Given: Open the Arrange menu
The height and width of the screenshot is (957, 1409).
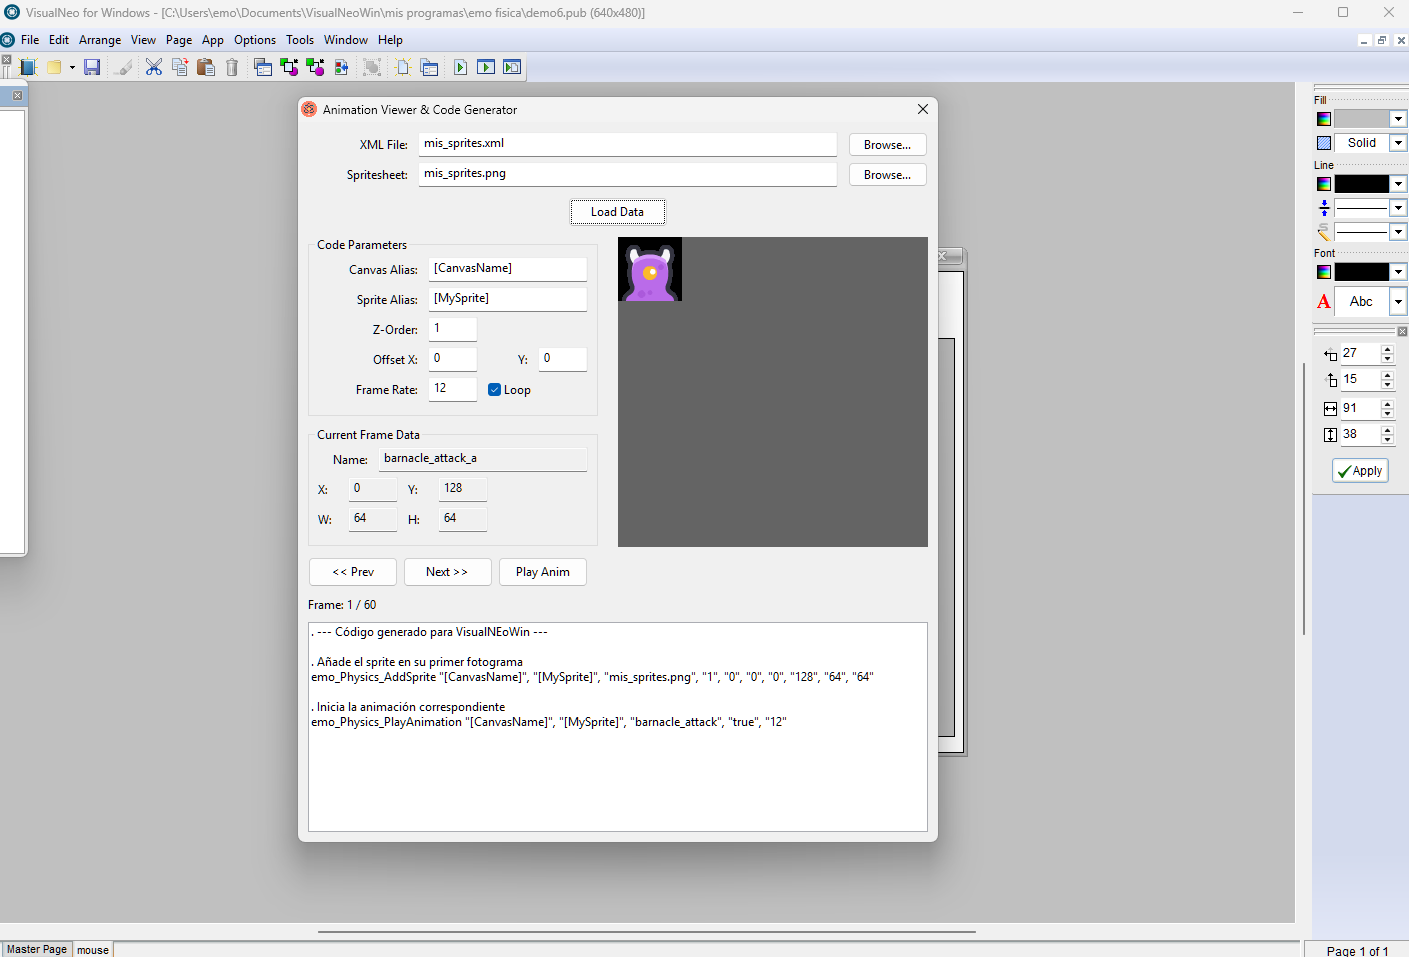Looking at the screenshot, I should coord(100,40).
